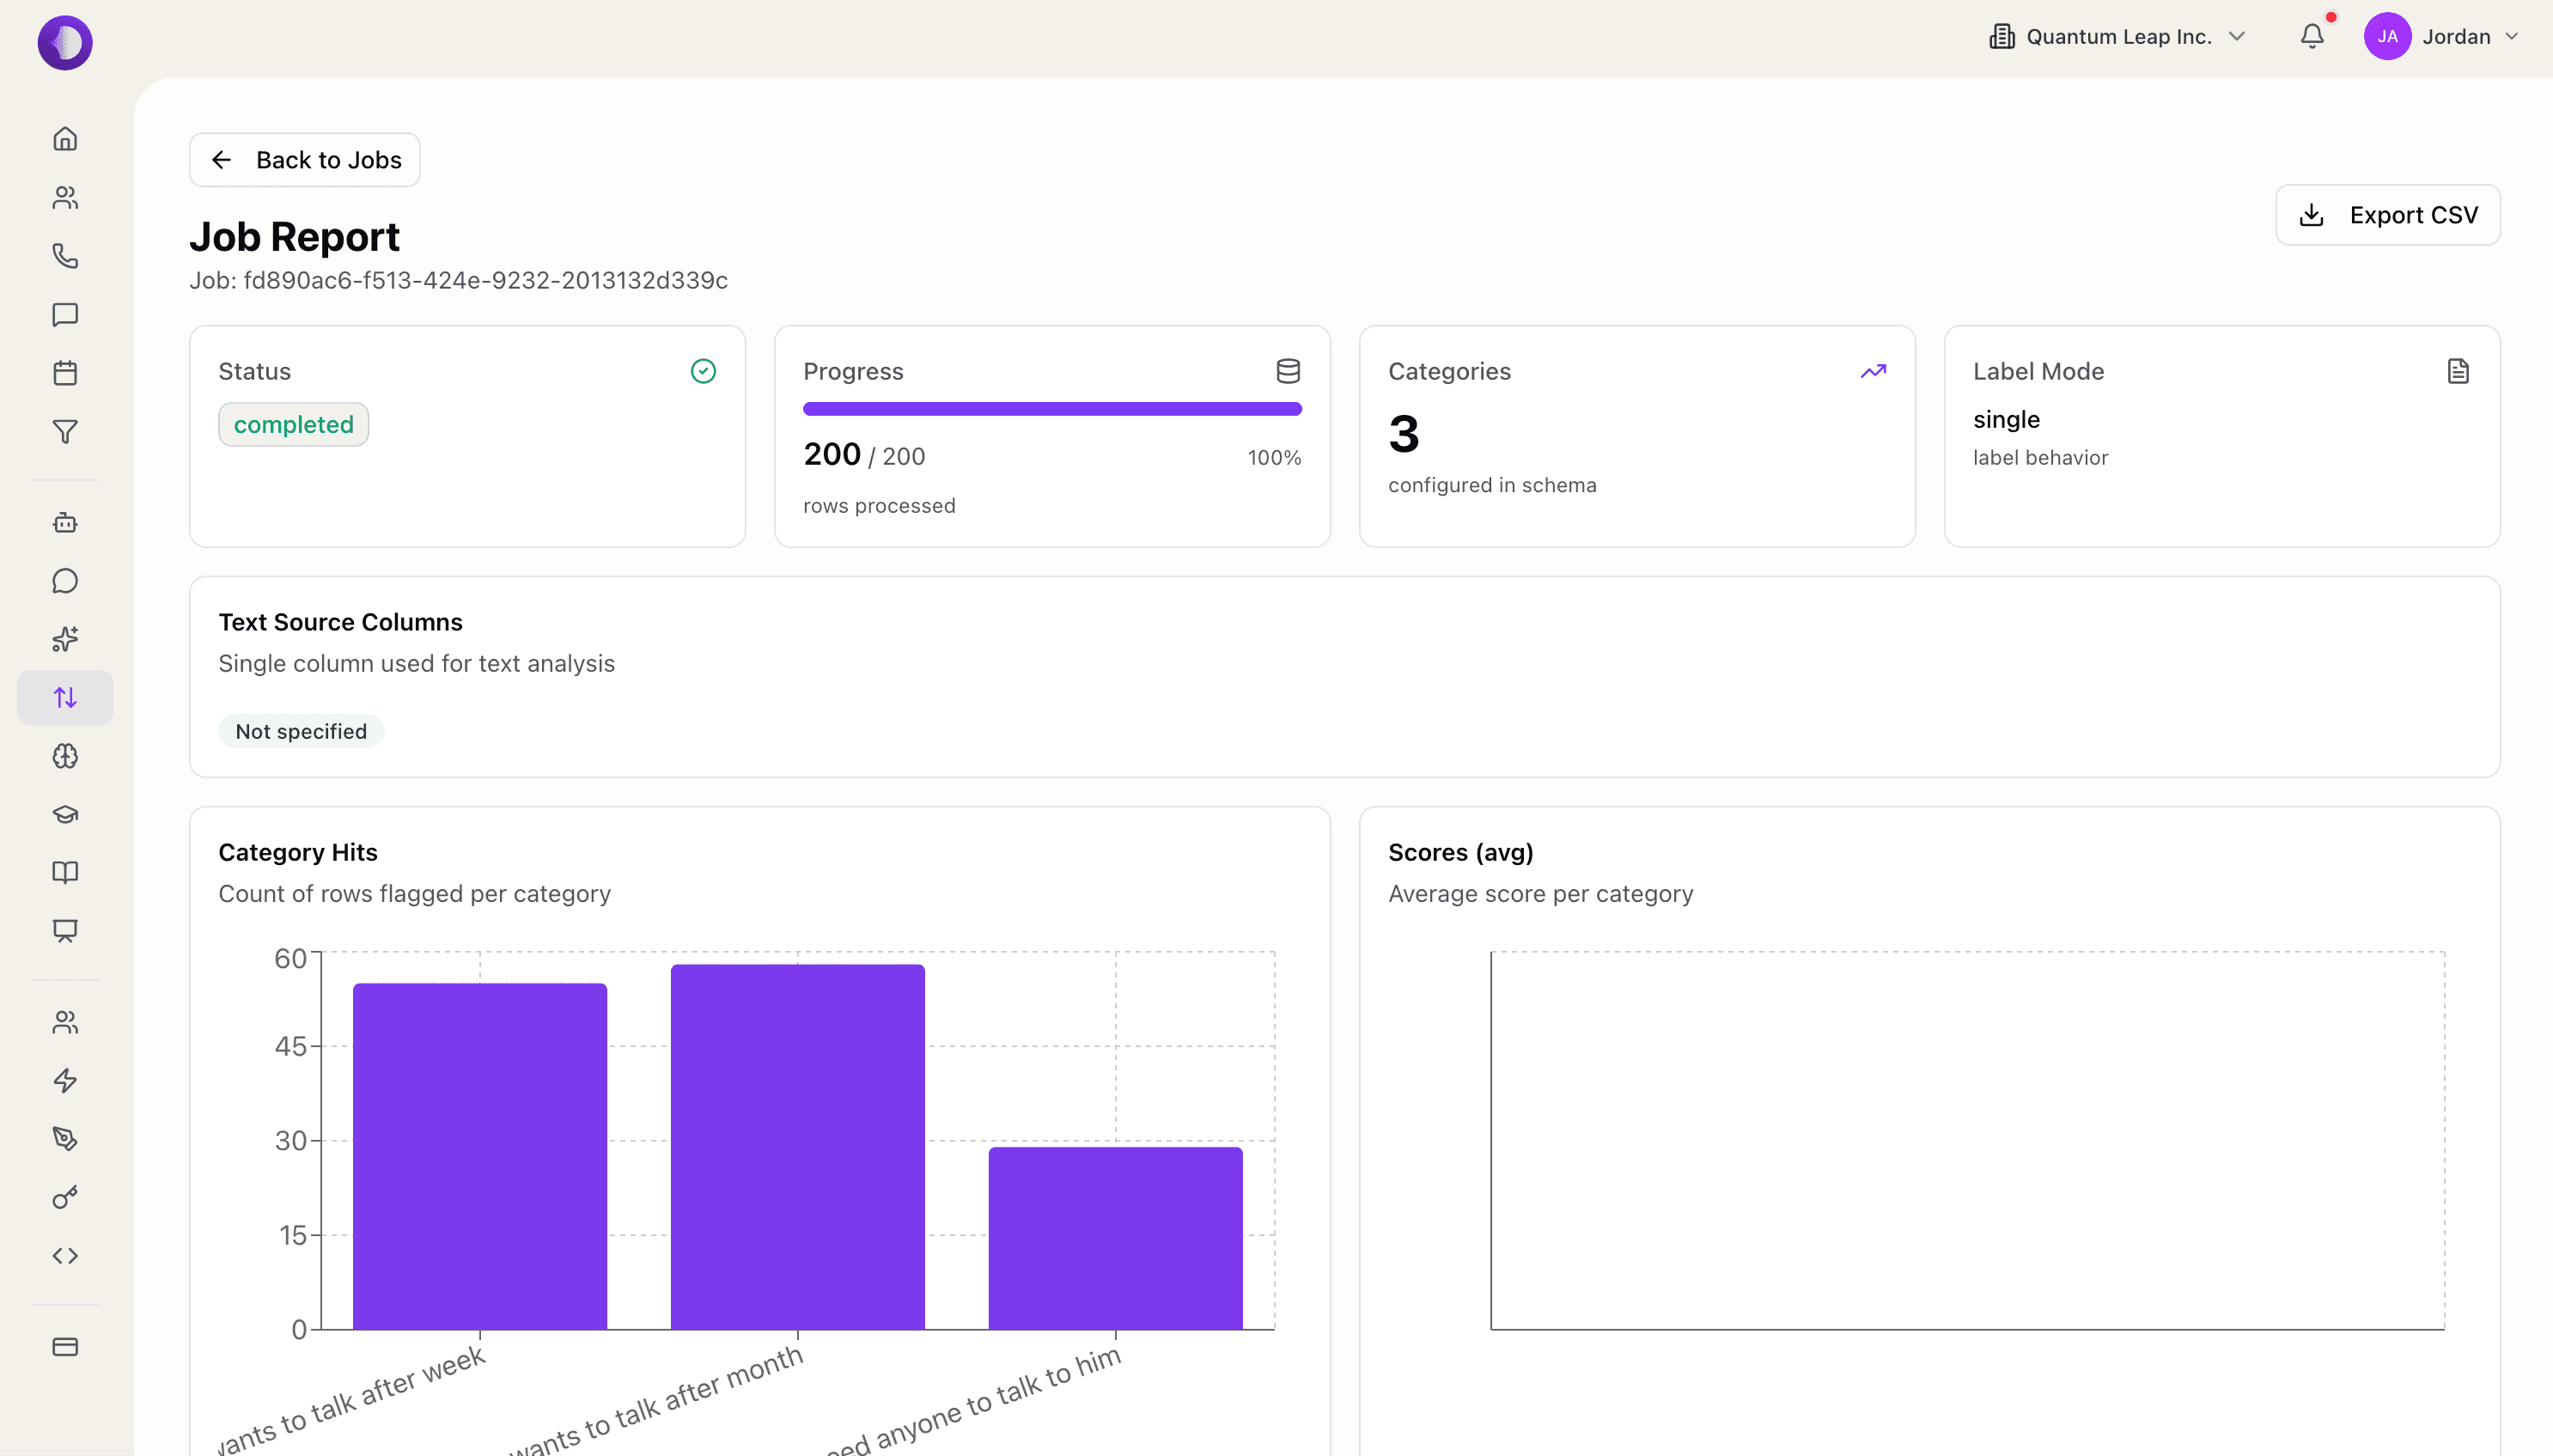Select the phone calls icon in sidebar

(64, 257)
